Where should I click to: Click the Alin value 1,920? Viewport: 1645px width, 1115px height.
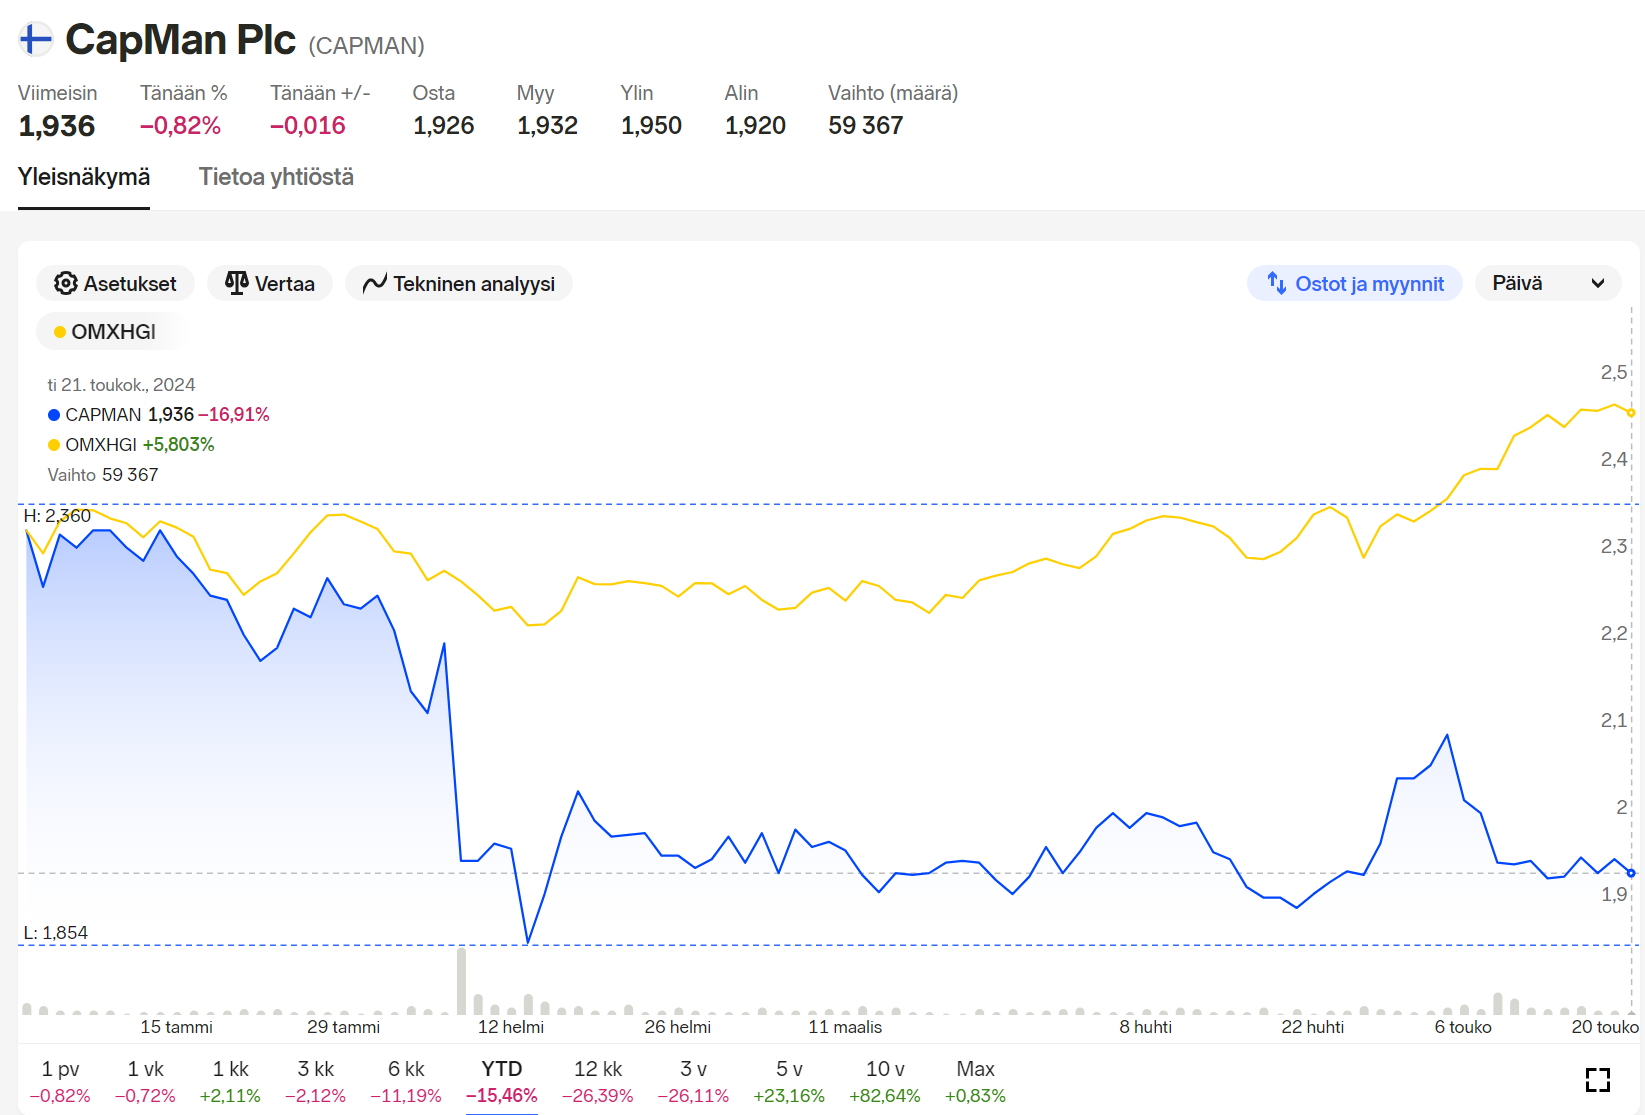[x=756, y=126]
